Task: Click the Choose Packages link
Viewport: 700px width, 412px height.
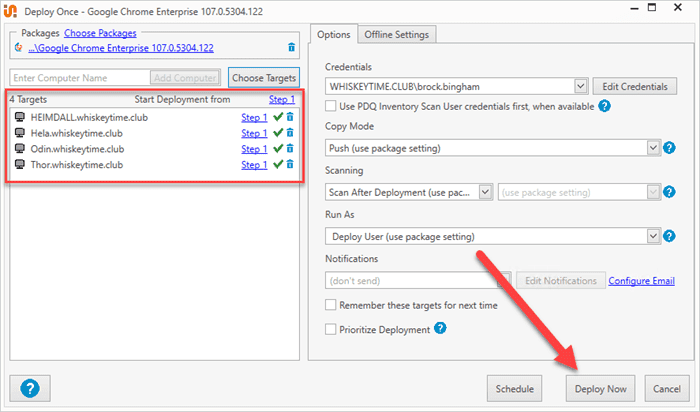Action: point(100,33)
